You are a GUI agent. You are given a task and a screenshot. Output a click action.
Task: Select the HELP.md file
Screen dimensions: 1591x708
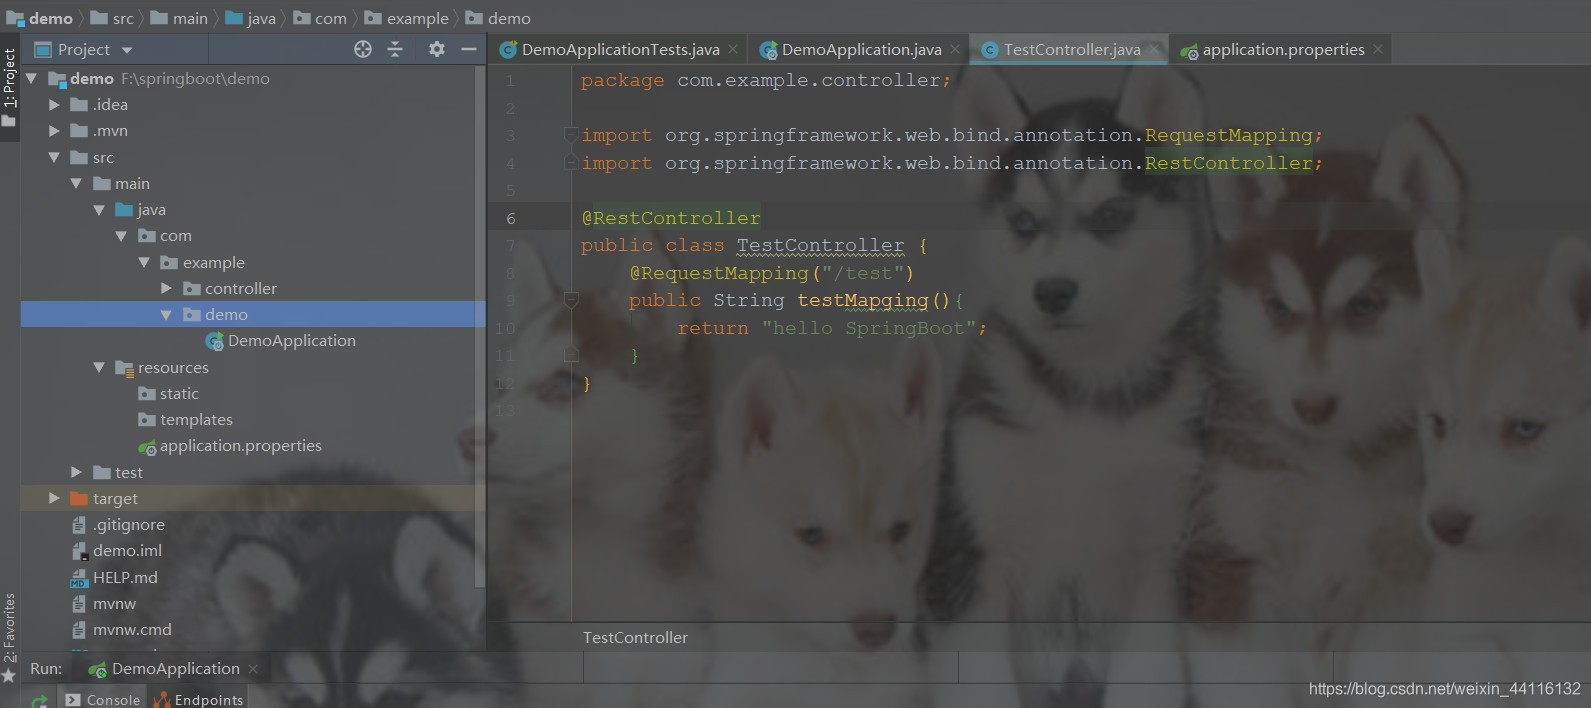coord(114,577)
